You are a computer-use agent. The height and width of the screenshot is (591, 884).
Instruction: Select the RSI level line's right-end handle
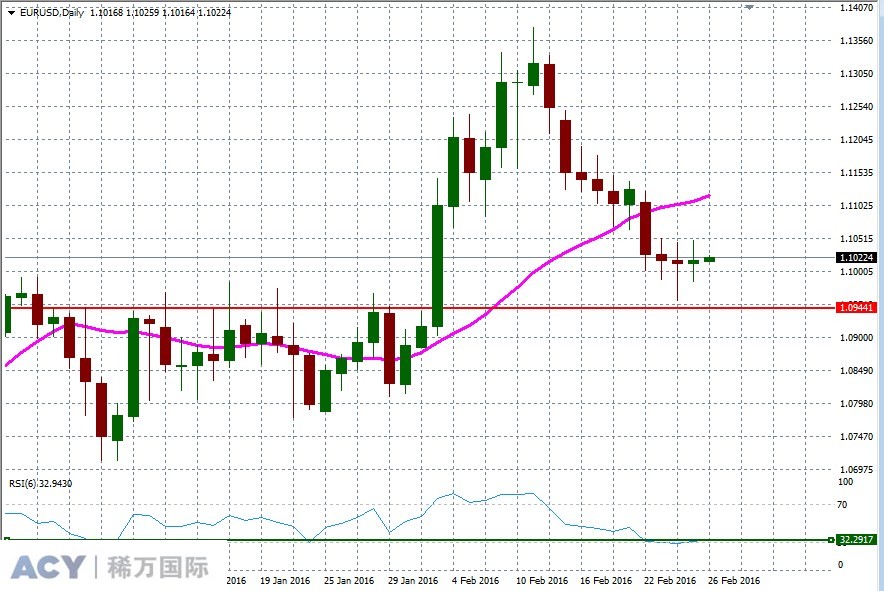point(831,540)
